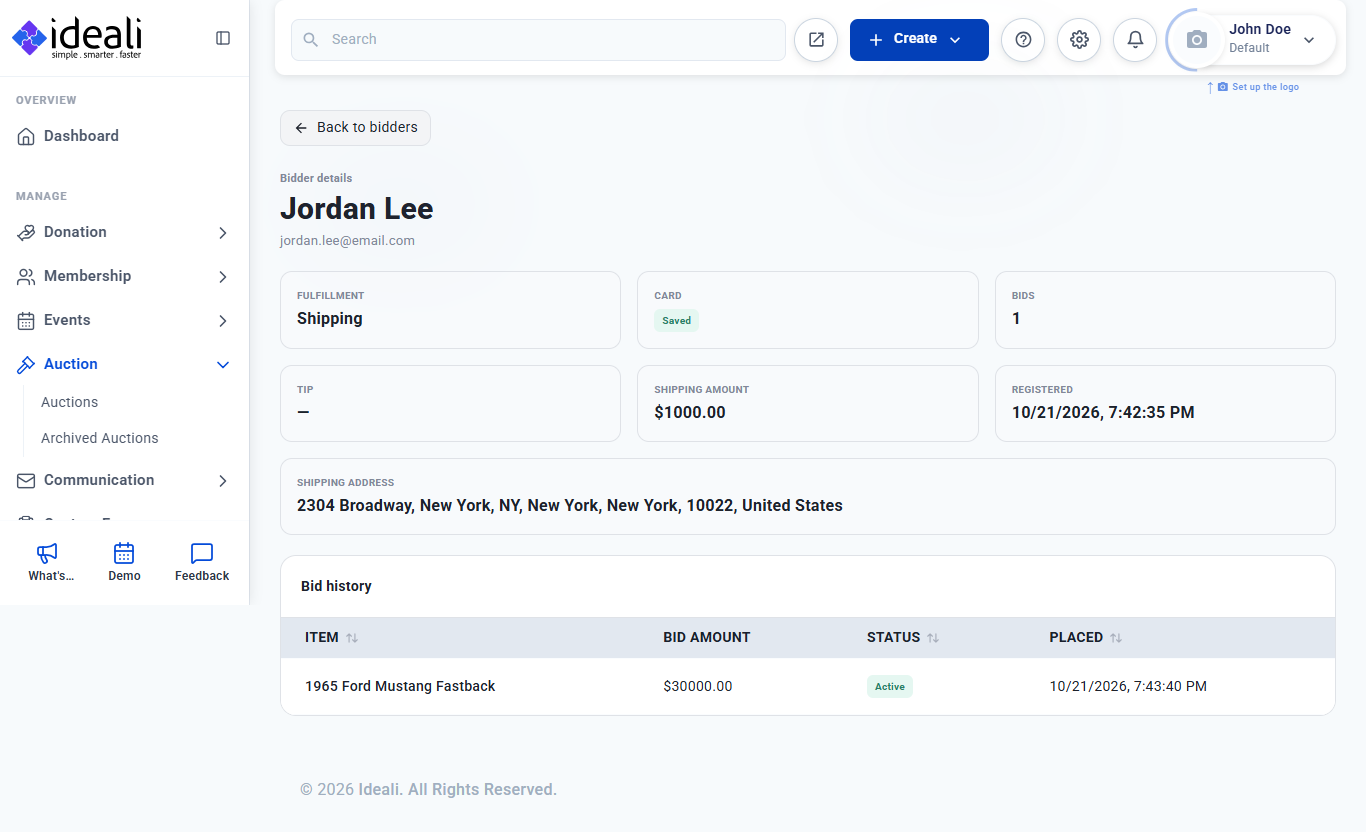This screenshot has height=832, width=1366.
Task: Click the Shipping fulfillment value
Action: pyautogui.click(x=330, y=319)
